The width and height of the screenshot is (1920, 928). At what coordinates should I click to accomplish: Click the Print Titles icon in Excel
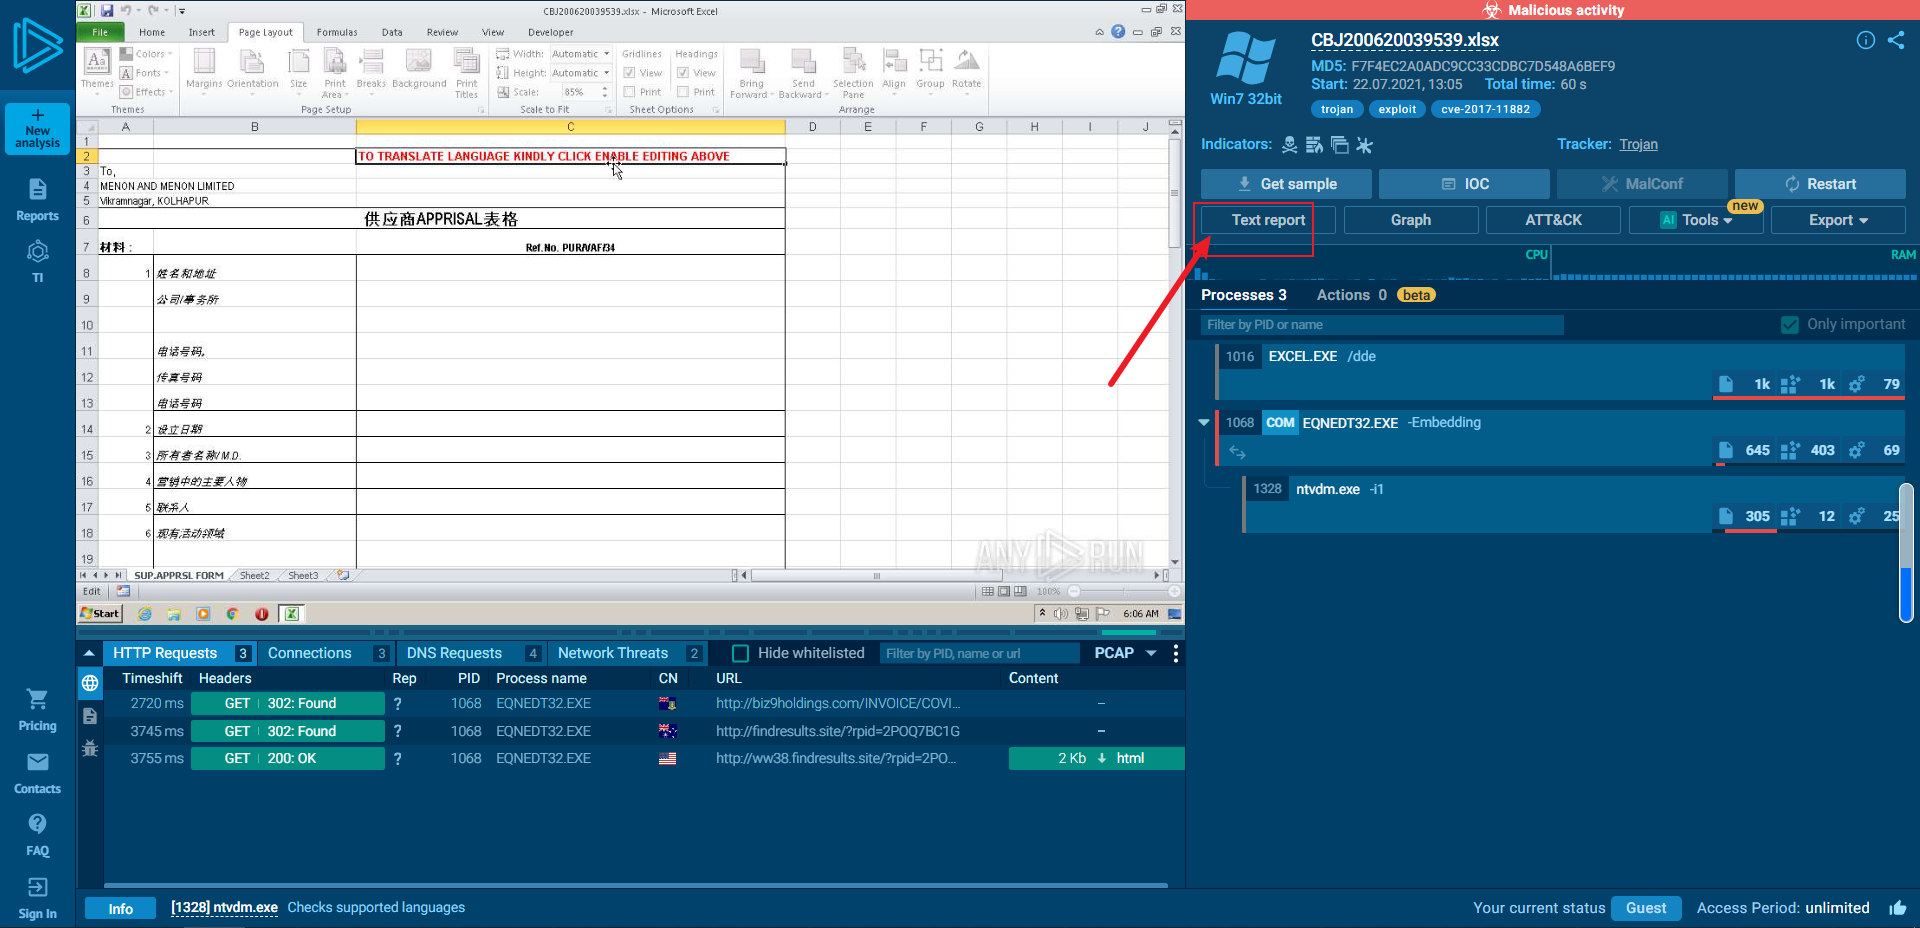(x=467, y=73)
